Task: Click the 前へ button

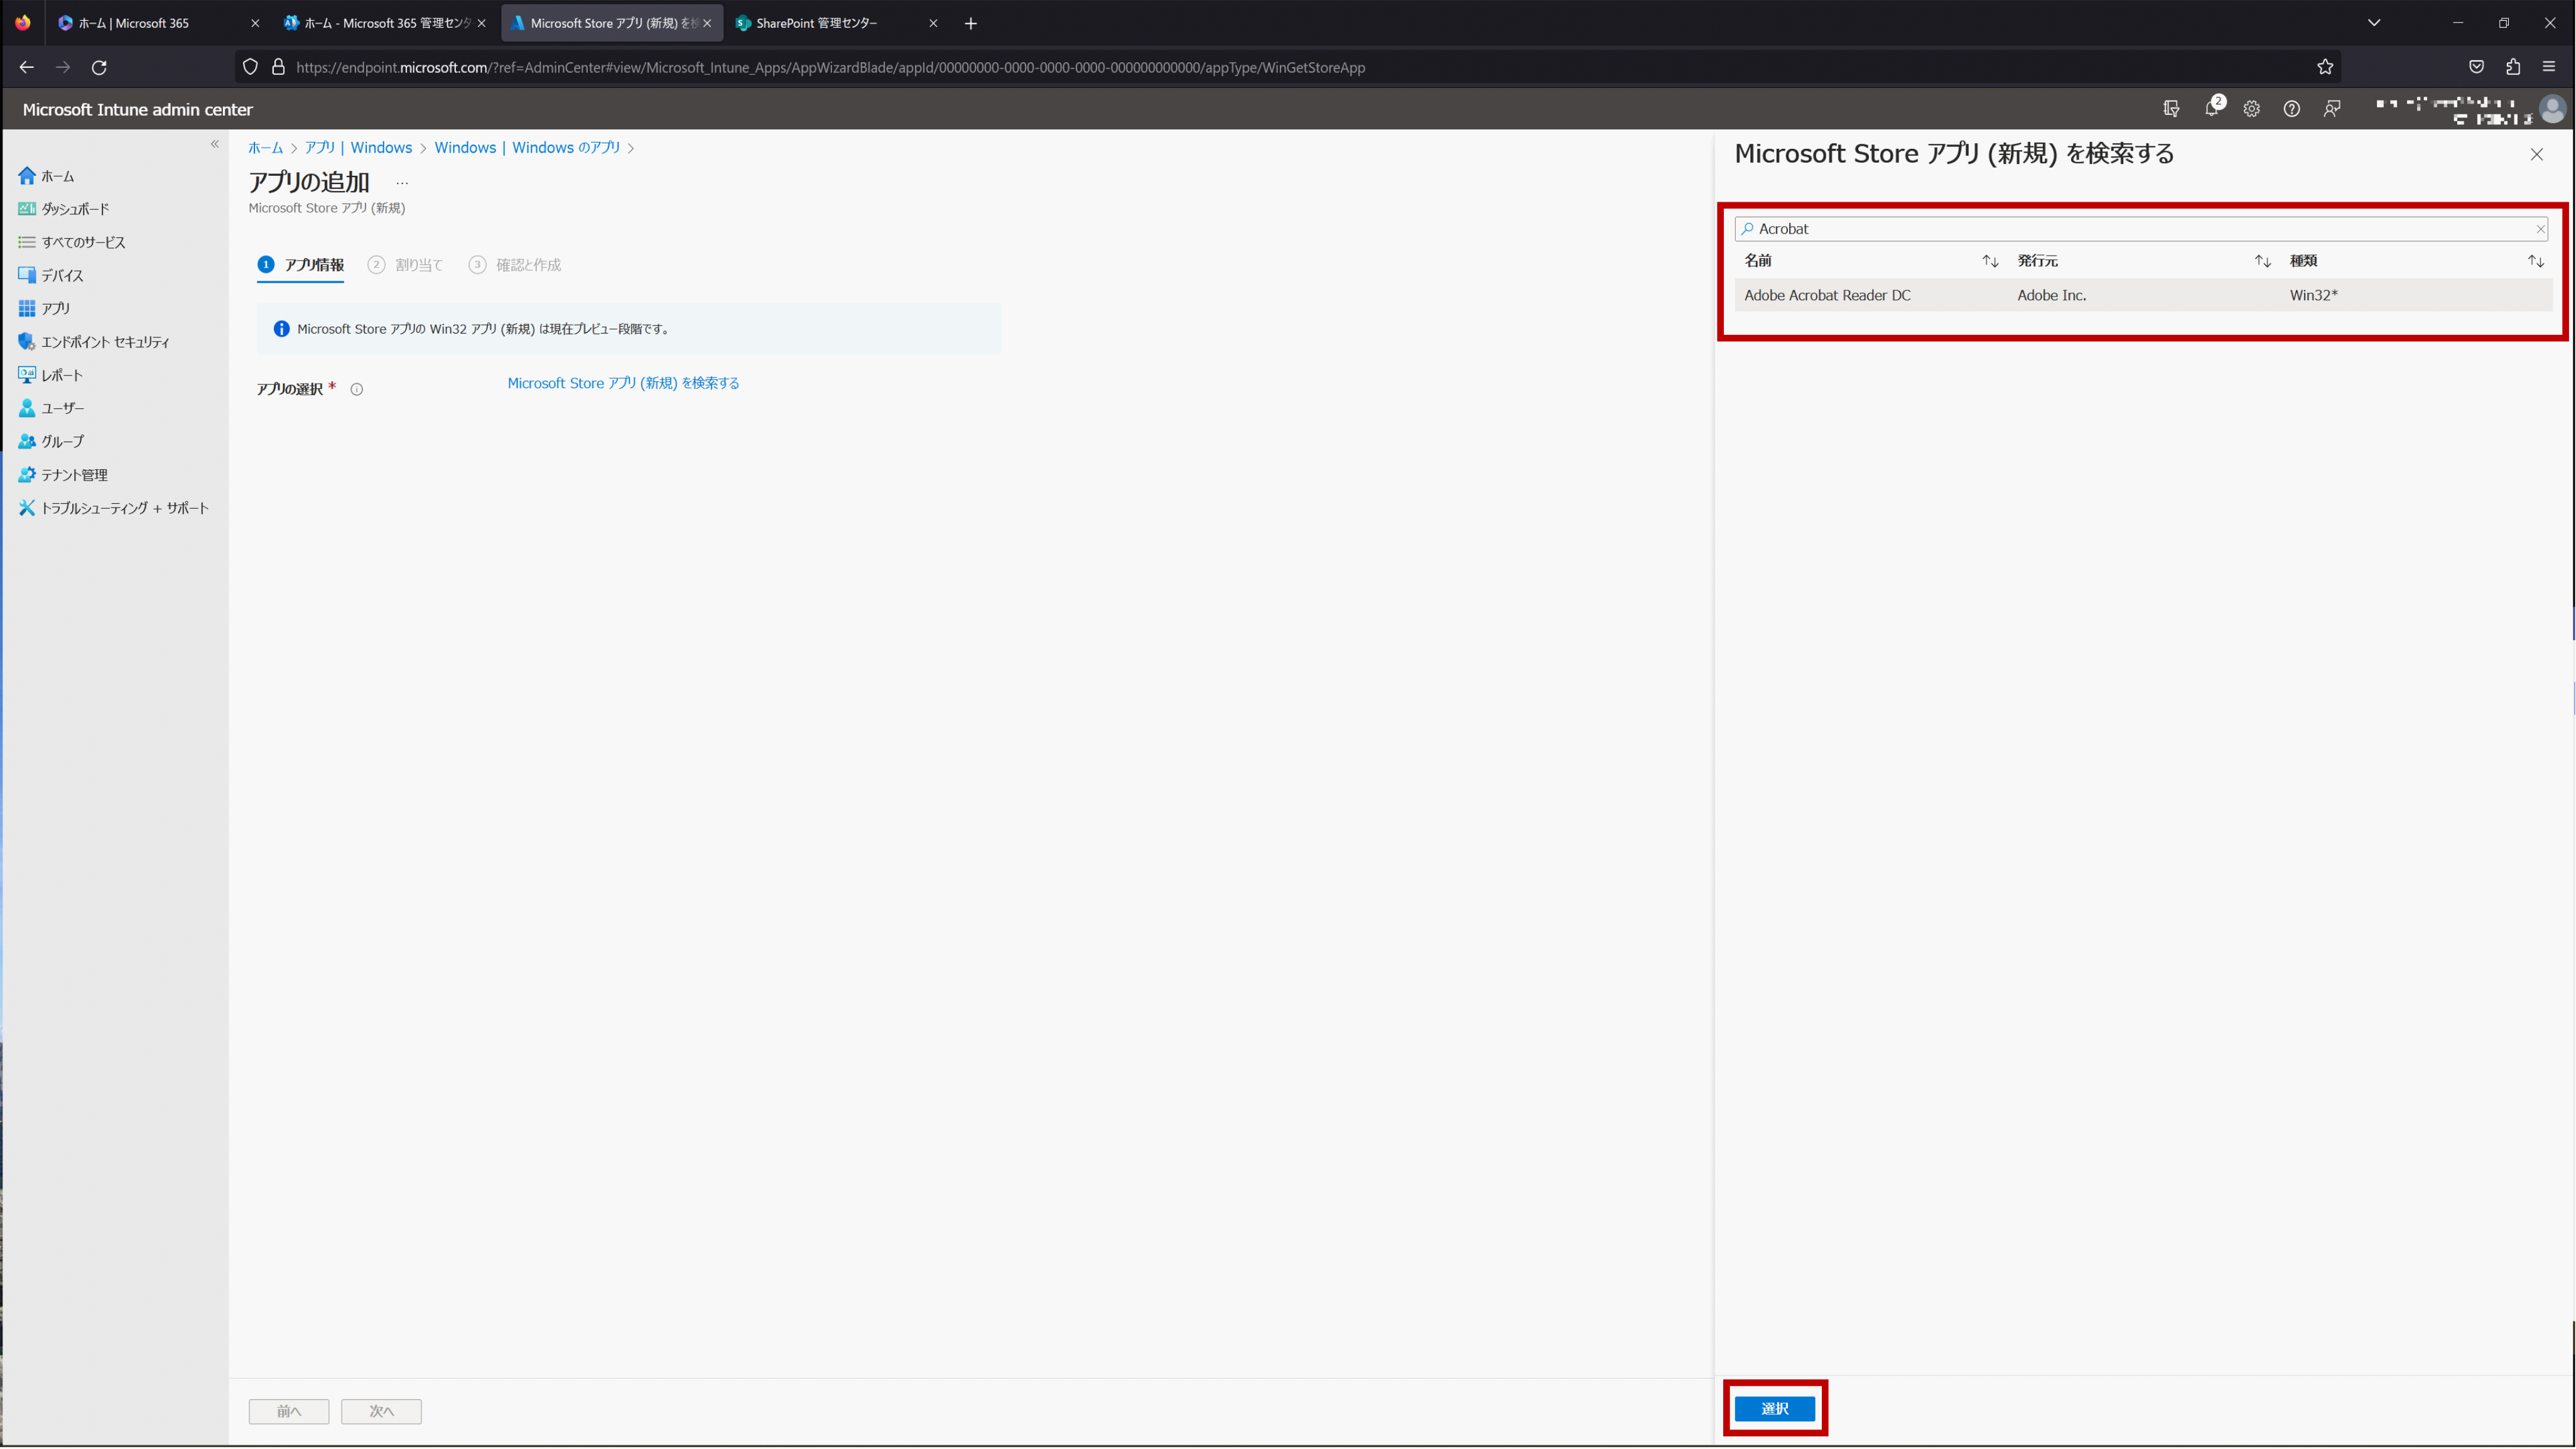Action: coord(289,1411)
